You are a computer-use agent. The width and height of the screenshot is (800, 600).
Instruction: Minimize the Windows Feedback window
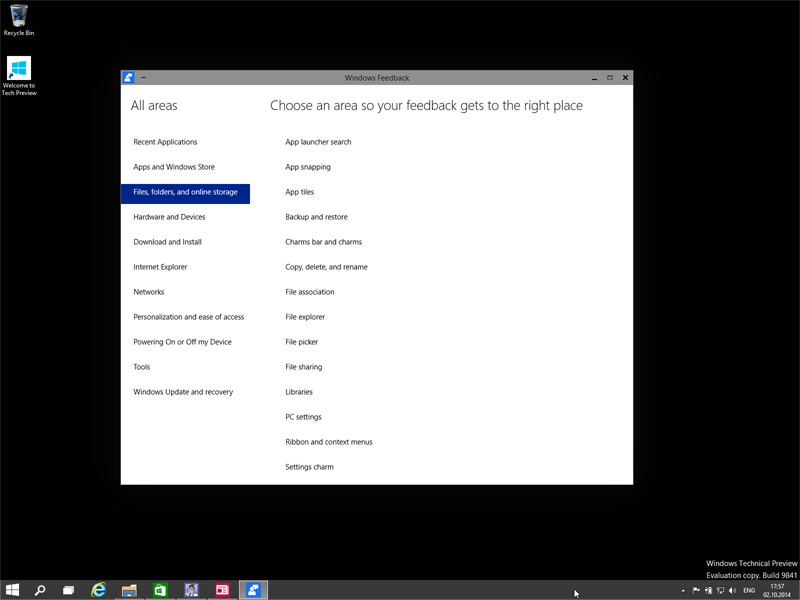pos(594,78)
